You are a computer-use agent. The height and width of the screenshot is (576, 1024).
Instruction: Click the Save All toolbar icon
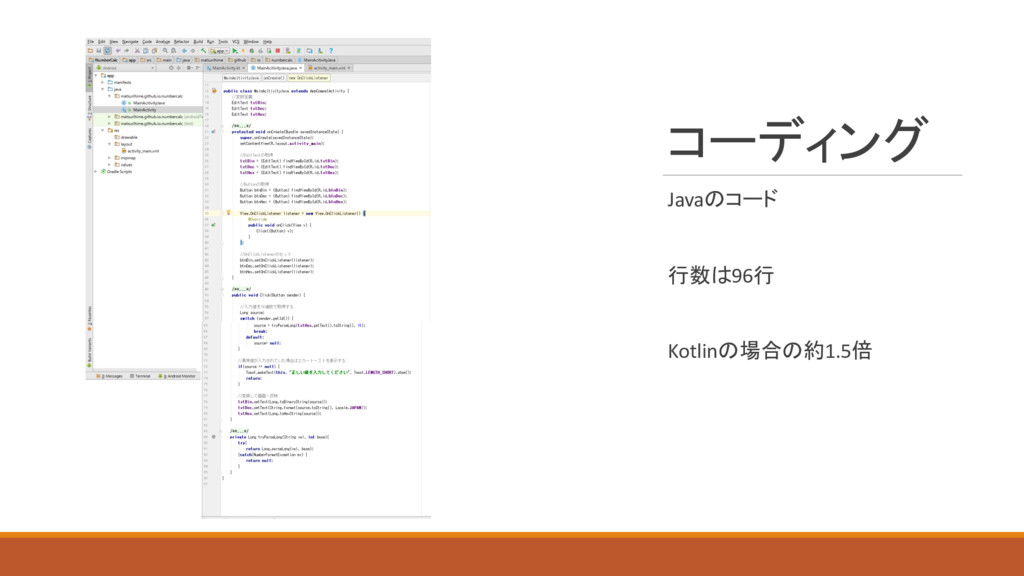[x=99, y=51]
